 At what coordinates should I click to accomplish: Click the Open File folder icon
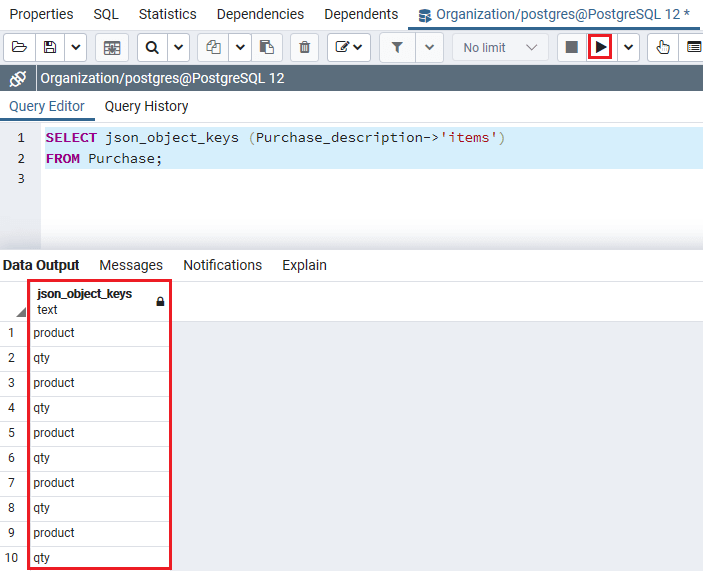(19, 47)
